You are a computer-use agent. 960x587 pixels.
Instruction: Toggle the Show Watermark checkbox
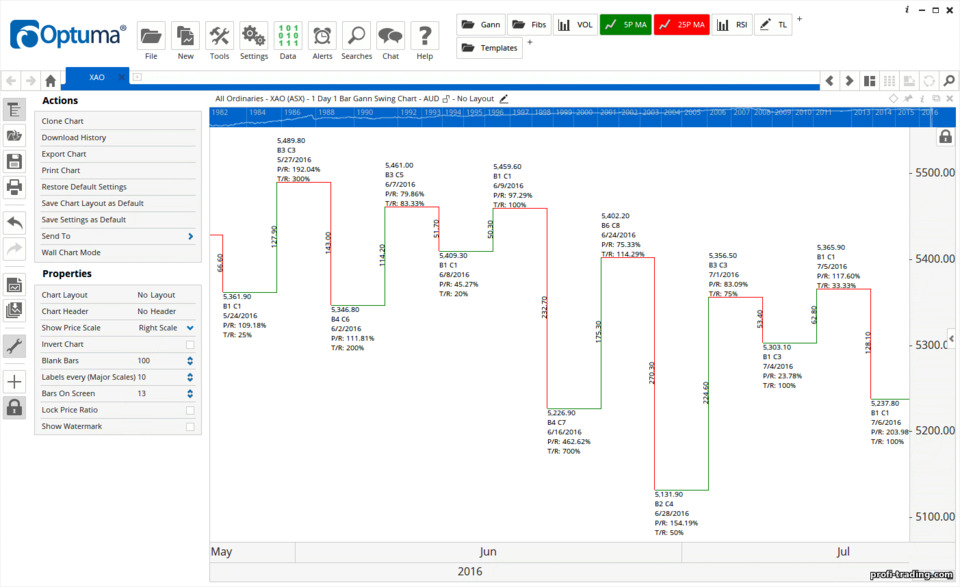pyautogui.click(x=190, y=427)
